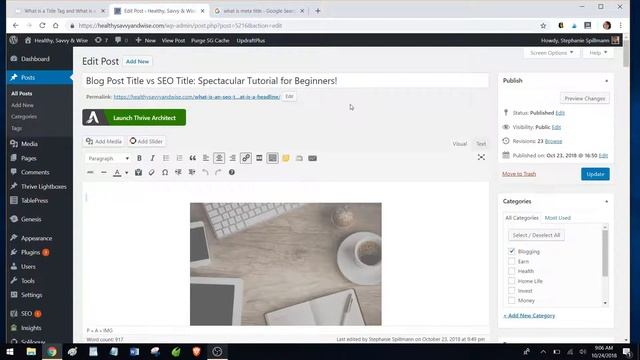Viewport: 640px width, 360px height.
Task: Open special character omega icon
Action: point(165,172)
